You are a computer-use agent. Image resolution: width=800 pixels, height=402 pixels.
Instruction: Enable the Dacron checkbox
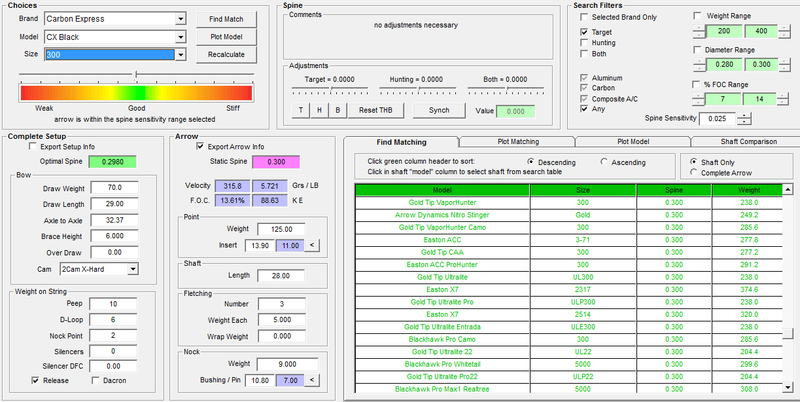tap(95, 380)
